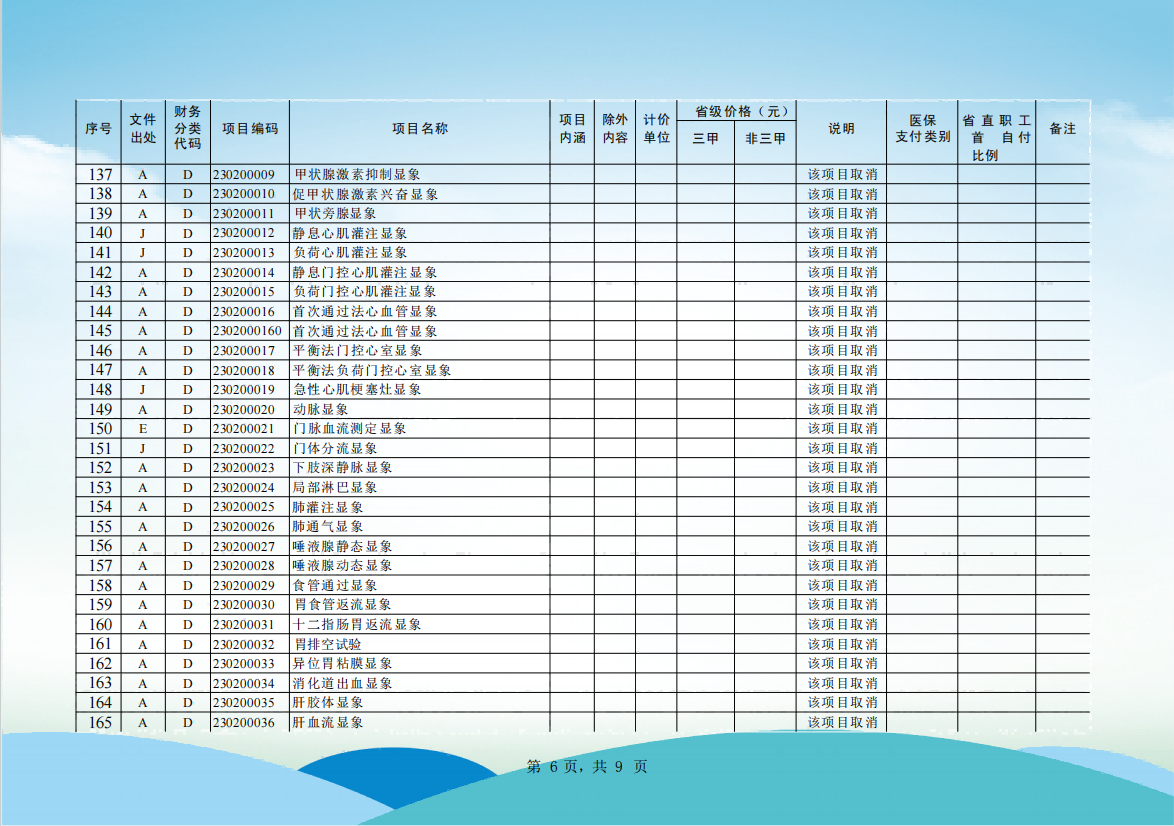Select item name 动脉显象
The width and height of the screenshot is (1174, 826).
(320, 410)
